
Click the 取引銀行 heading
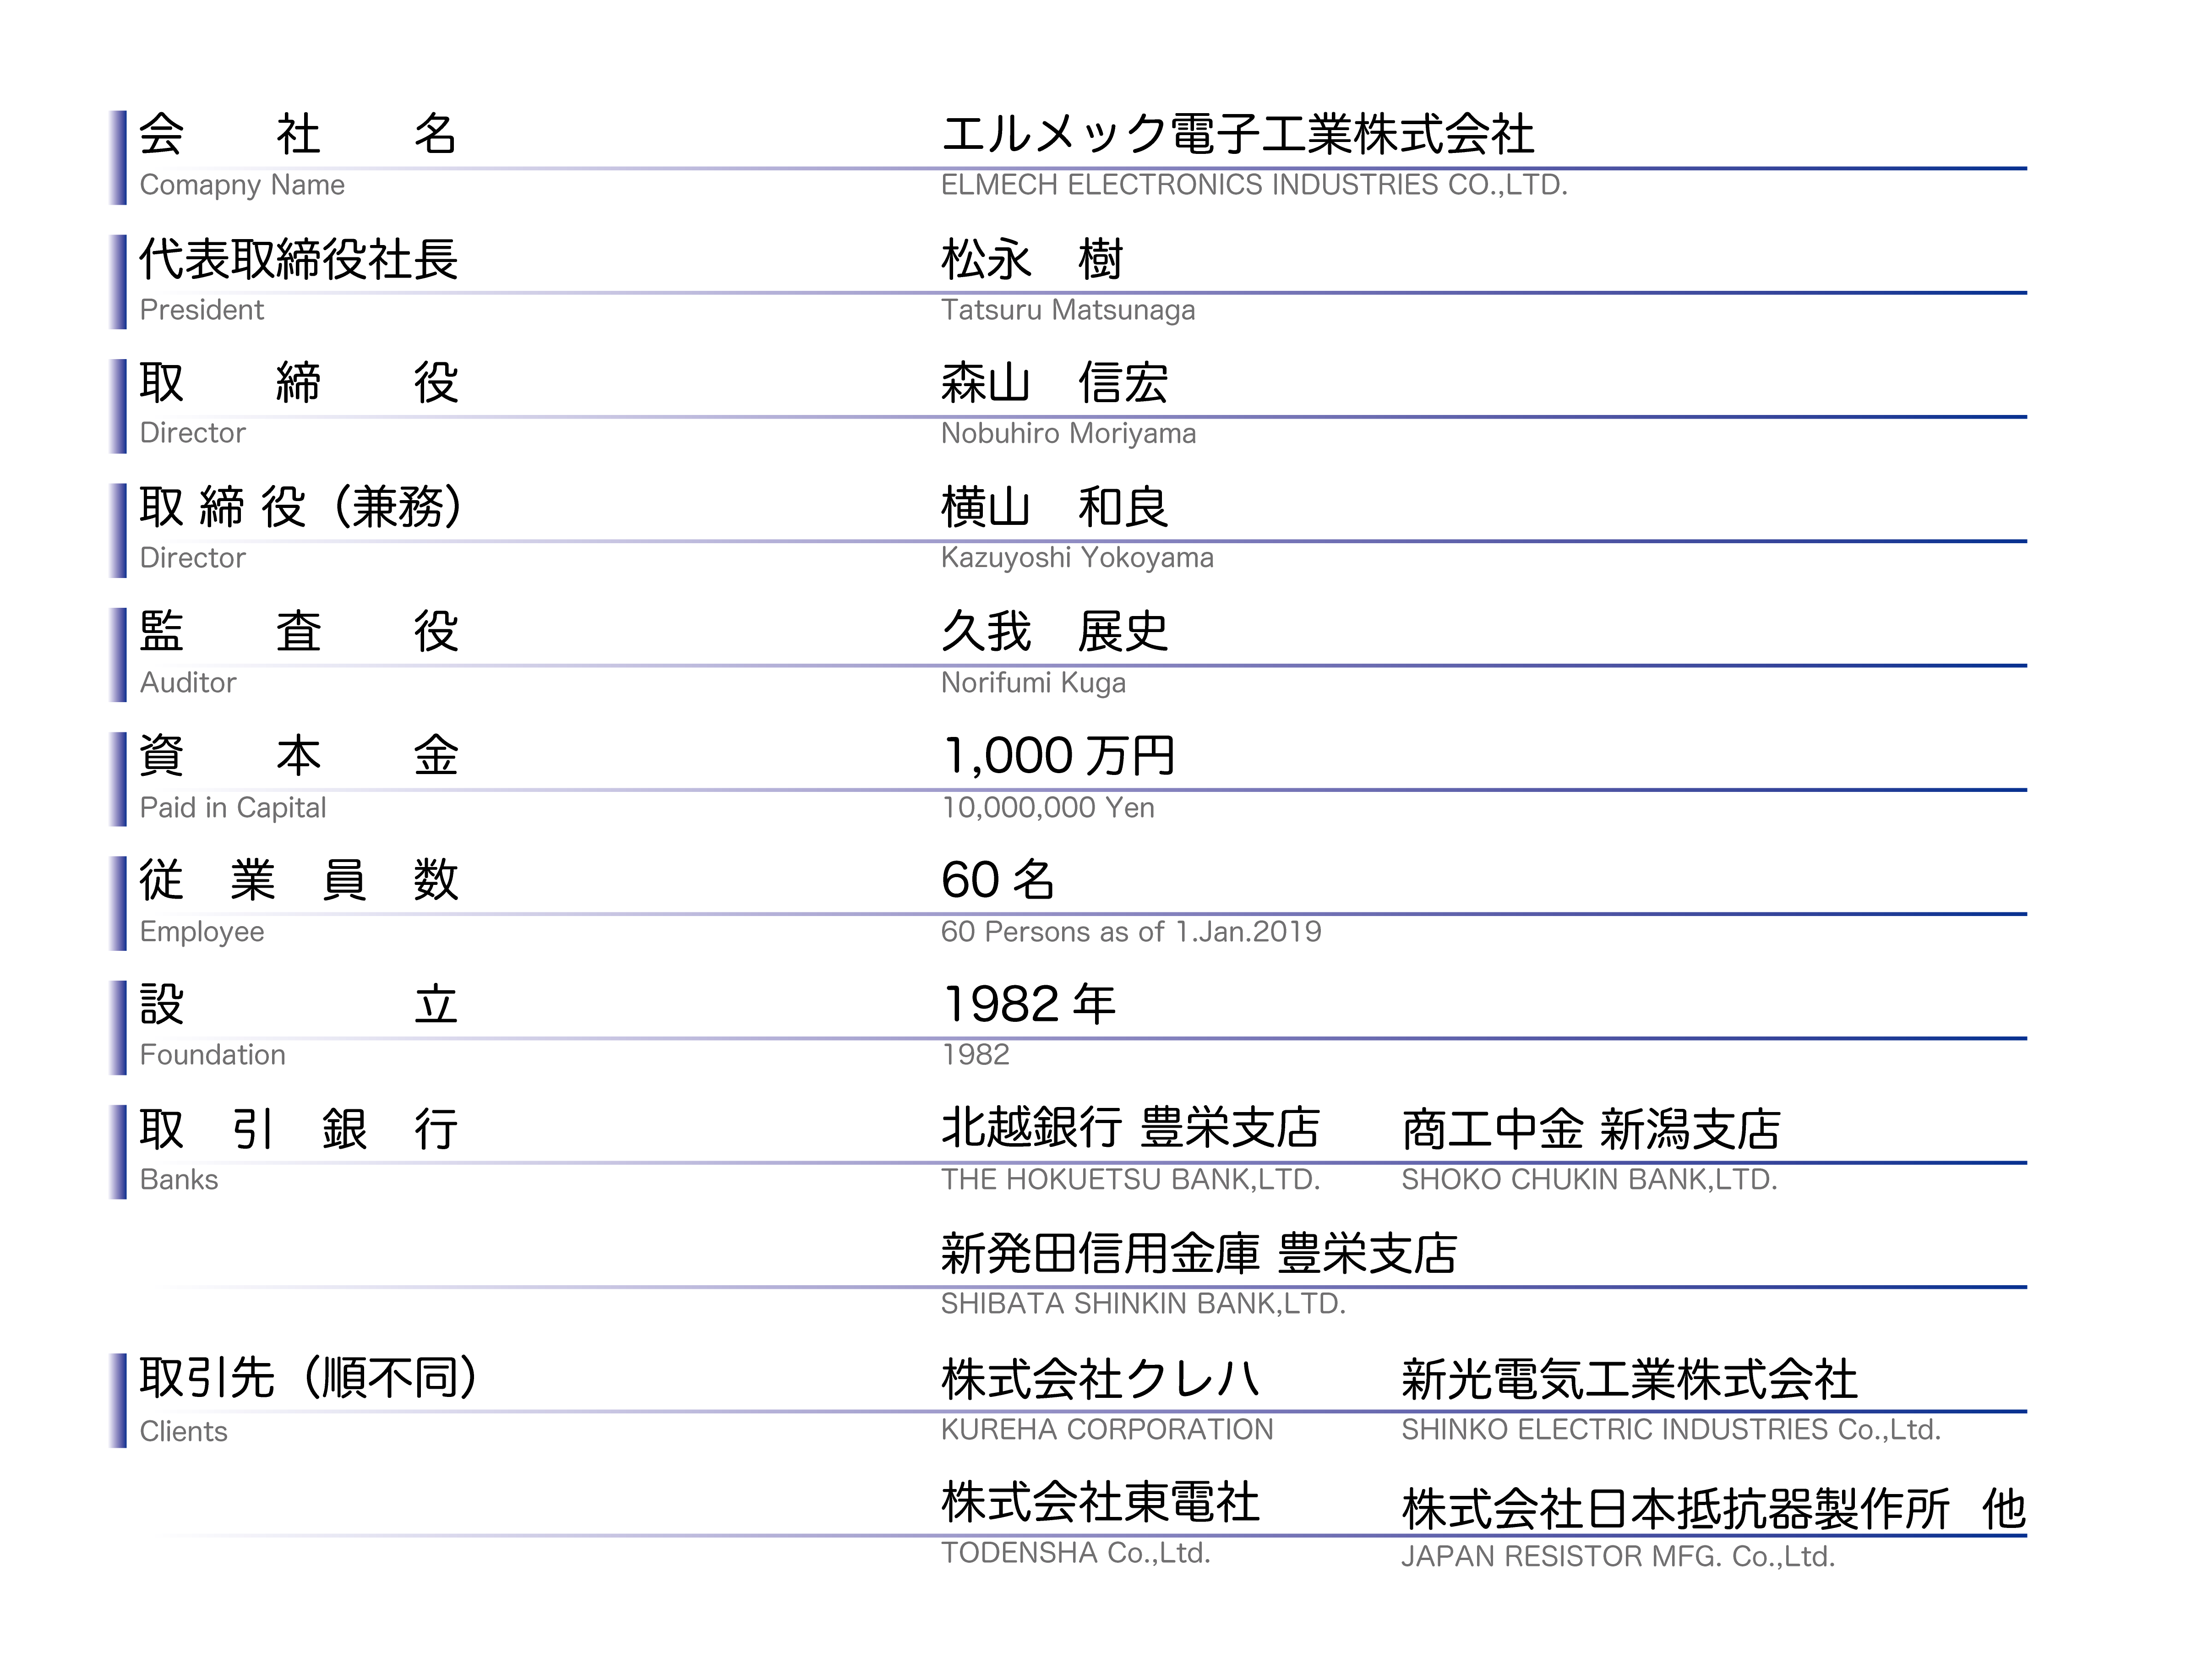[298, 1129]
